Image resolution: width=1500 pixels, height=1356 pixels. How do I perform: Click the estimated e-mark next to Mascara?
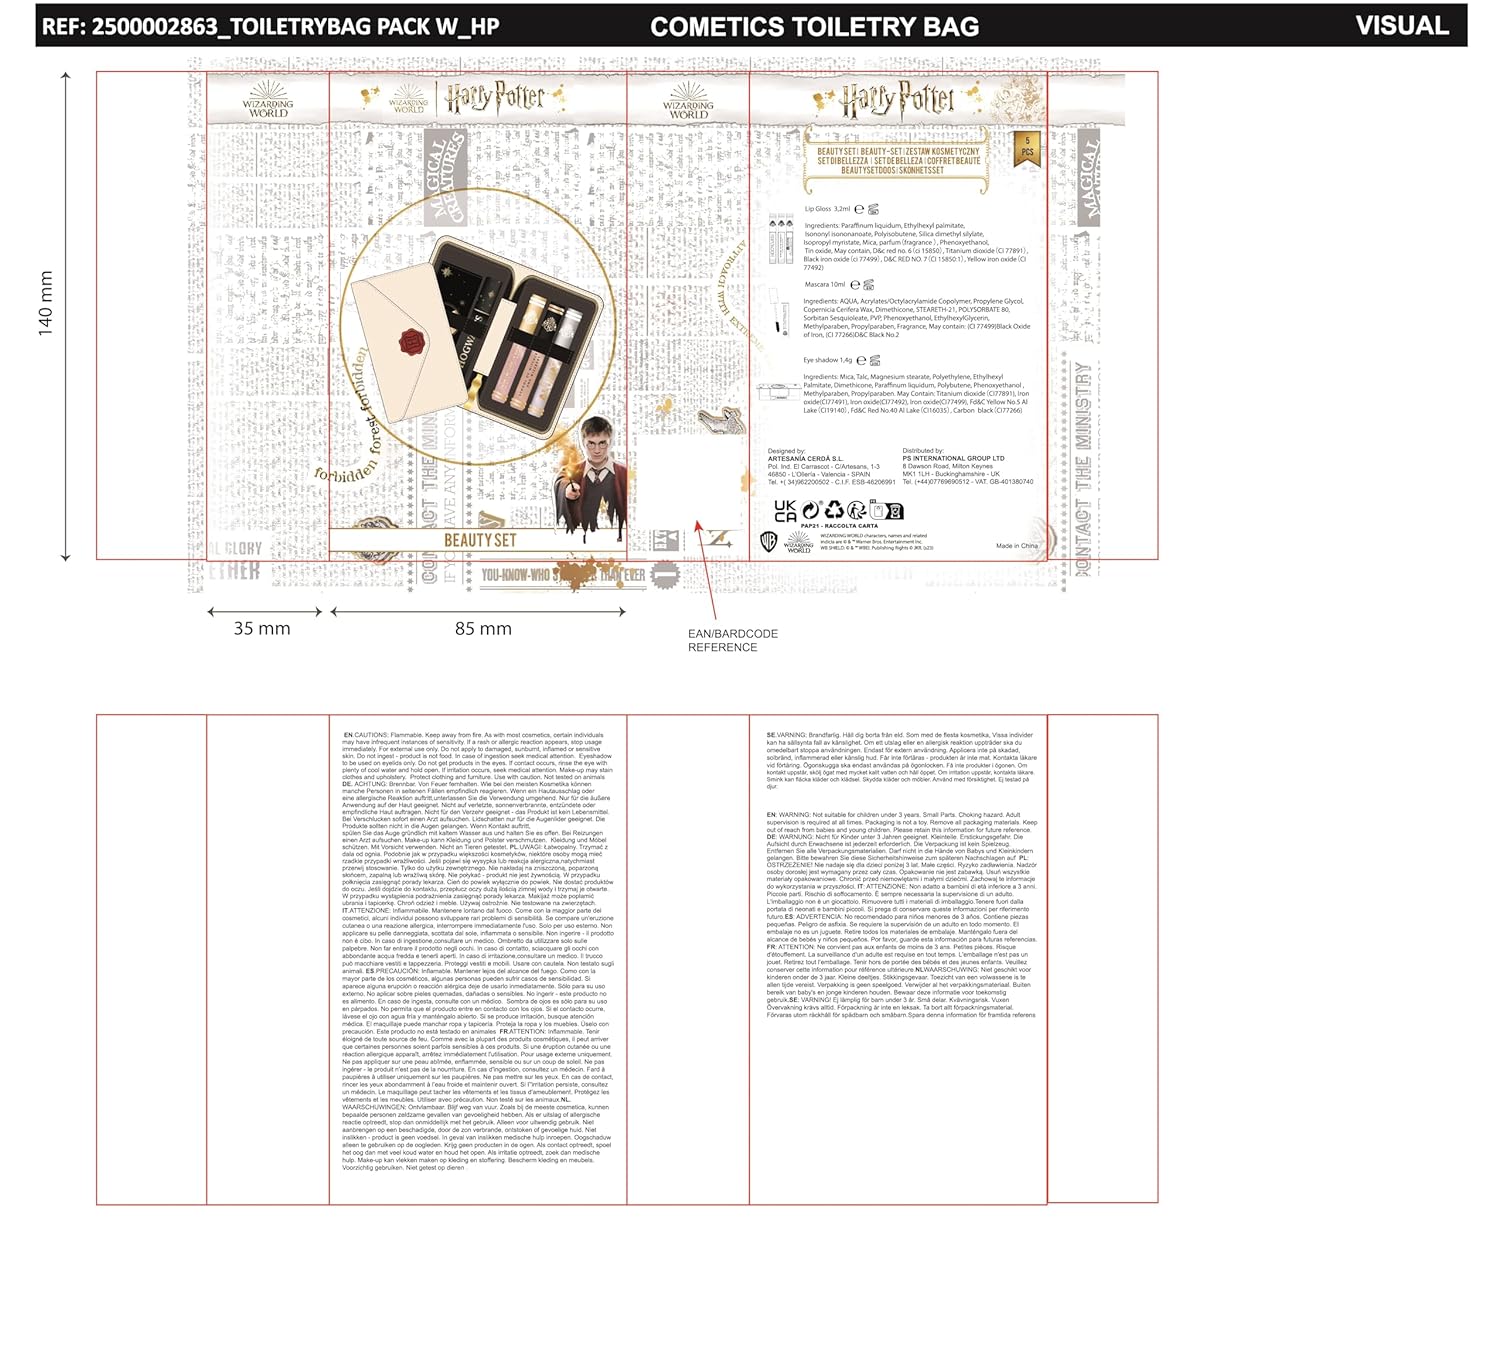[855, 285]
